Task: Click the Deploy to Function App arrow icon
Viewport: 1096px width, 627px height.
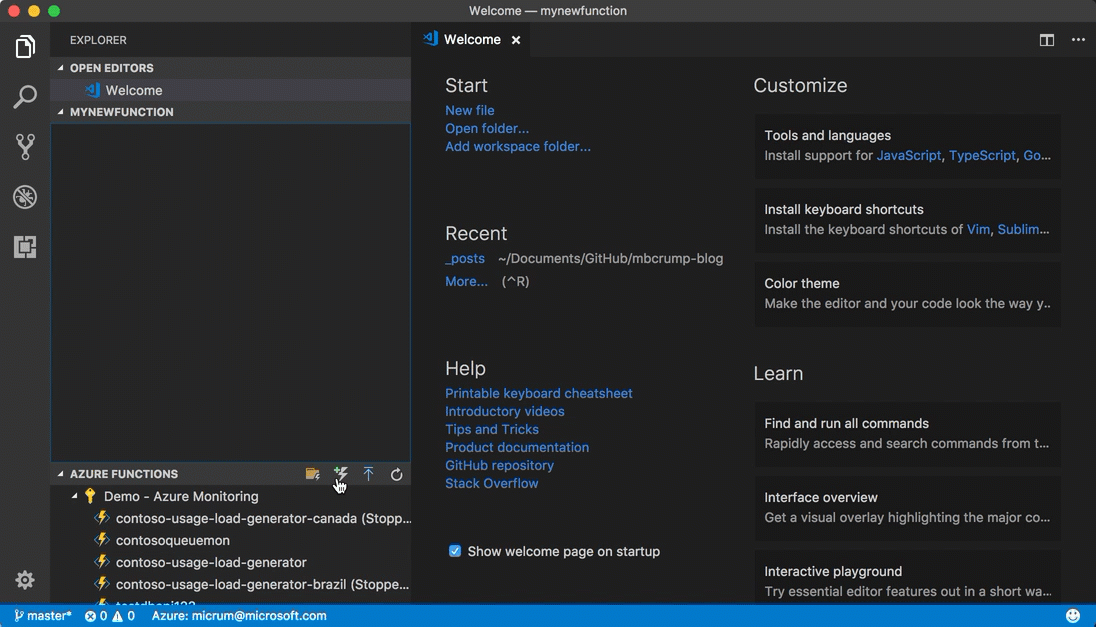Action: (369, 474)
